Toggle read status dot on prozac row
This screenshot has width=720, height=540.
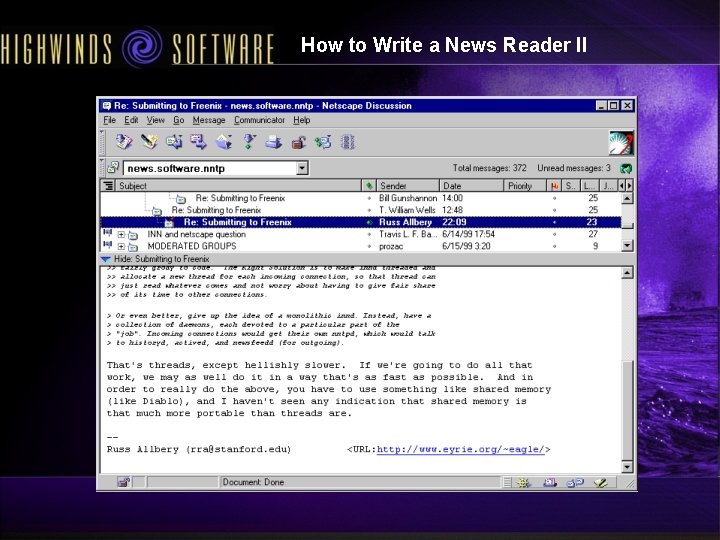[x=369, y=247]
